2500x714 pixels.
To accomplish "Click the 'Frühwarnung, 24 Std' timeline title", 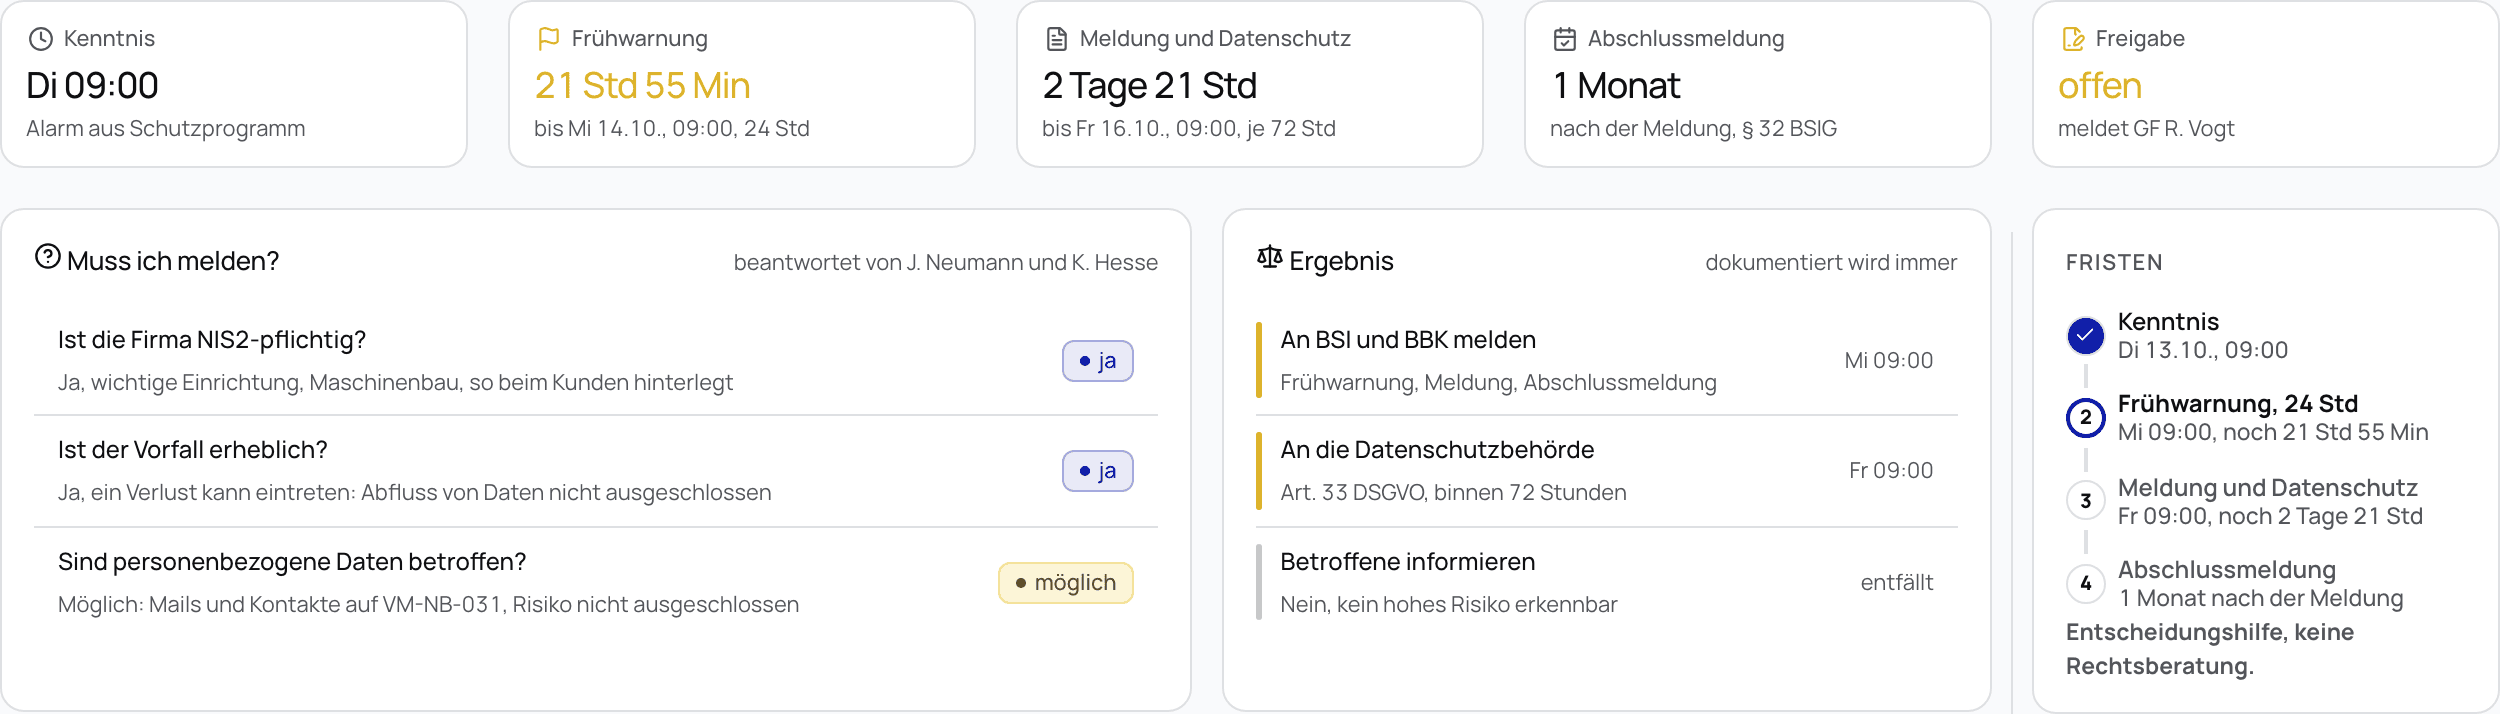I will pos(2238,404).
